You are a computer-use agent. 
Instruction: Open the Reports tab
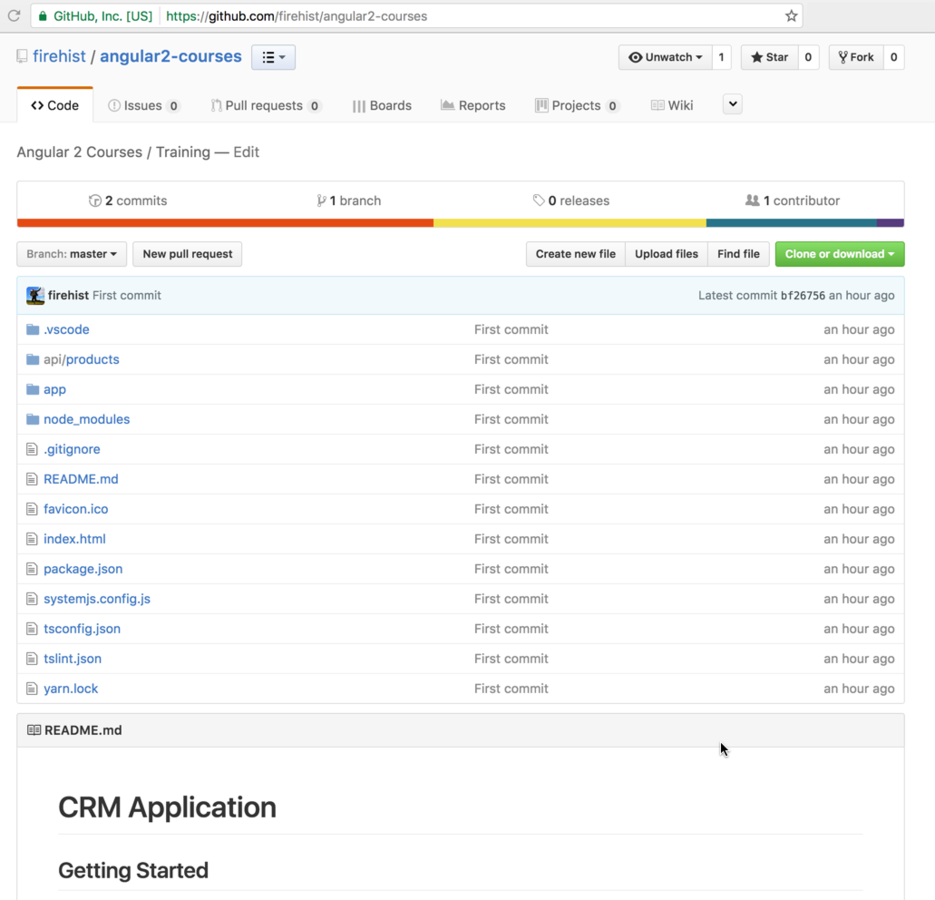coord(473,106)
